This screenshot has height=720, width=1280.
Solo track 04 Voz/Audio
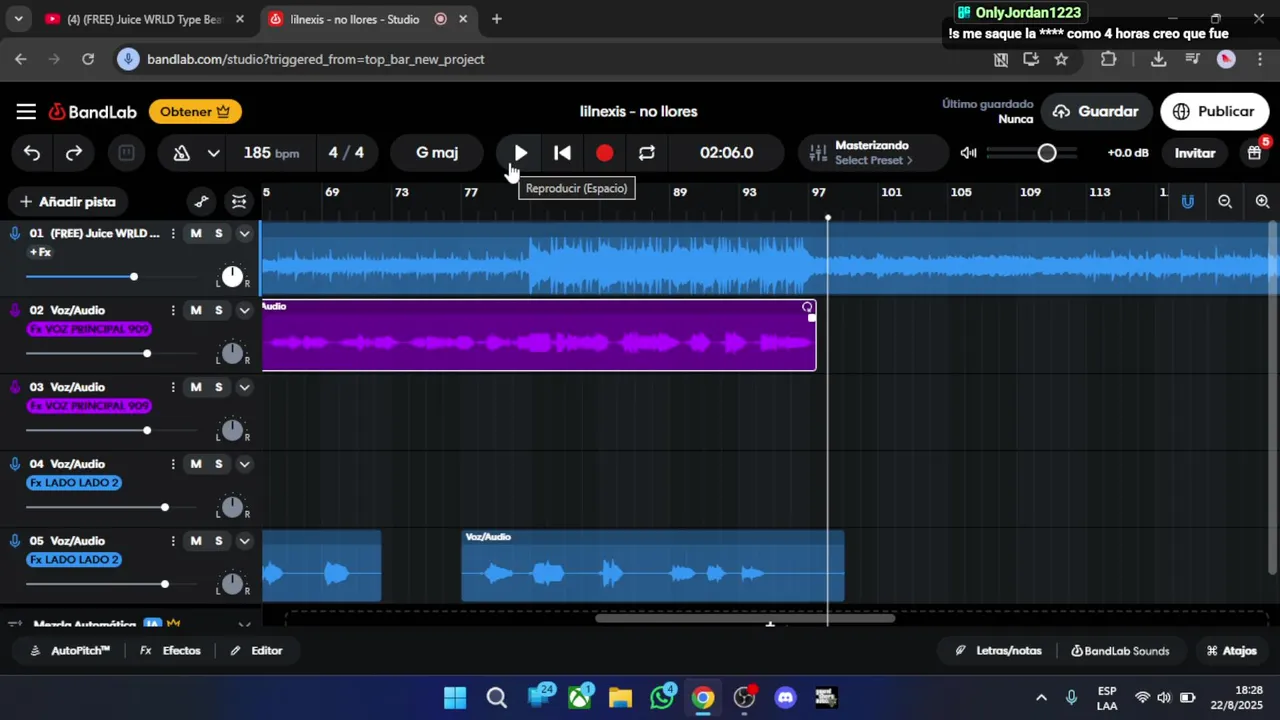(218, 465)
